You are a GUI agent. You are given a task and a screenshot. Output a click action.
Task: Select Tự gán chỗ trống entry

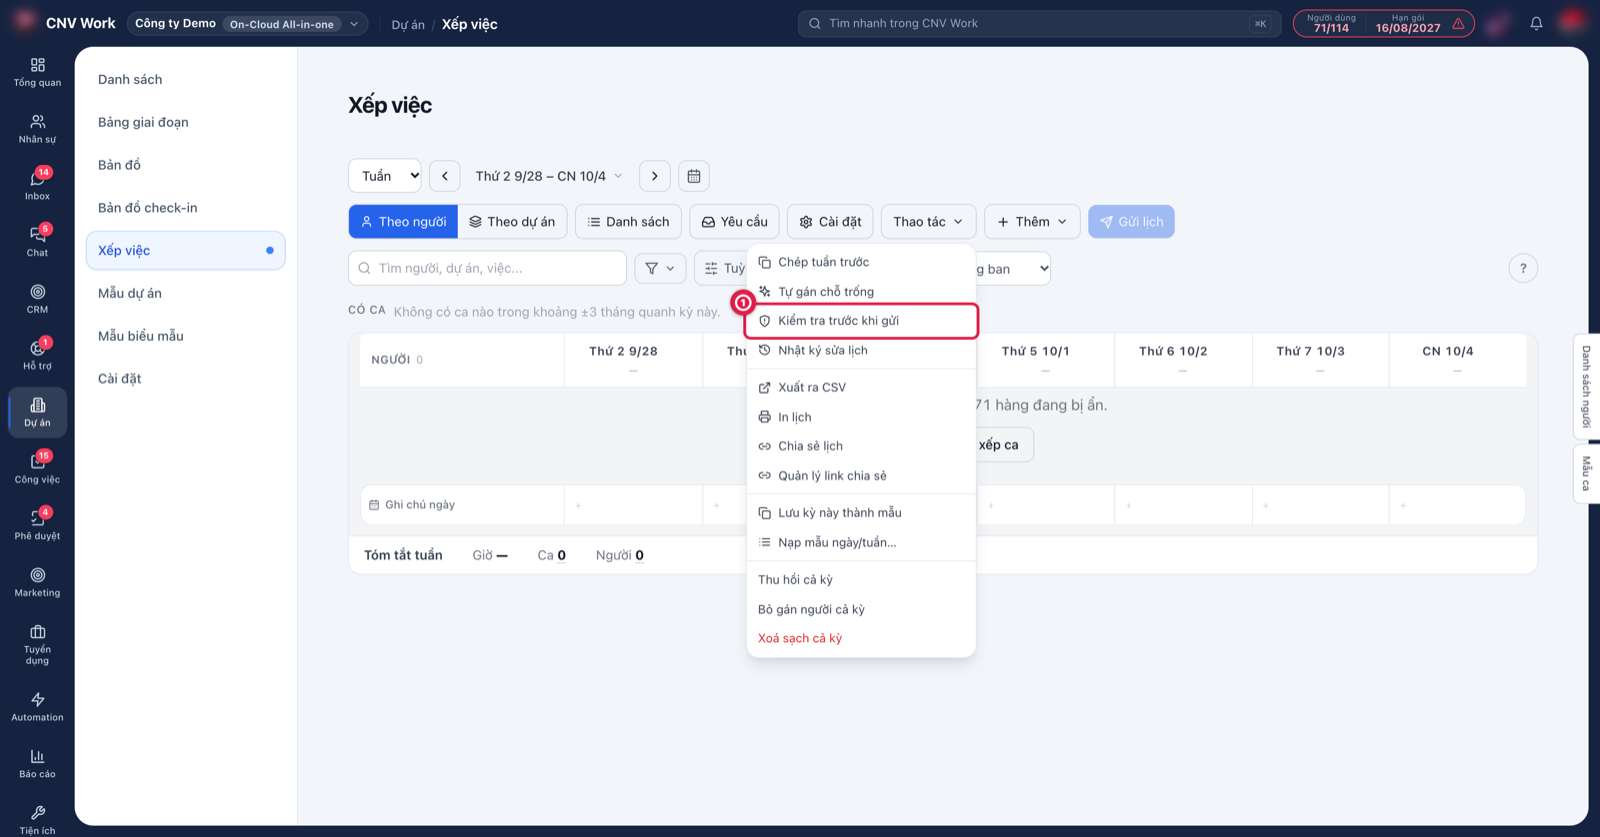coord(861,292)
